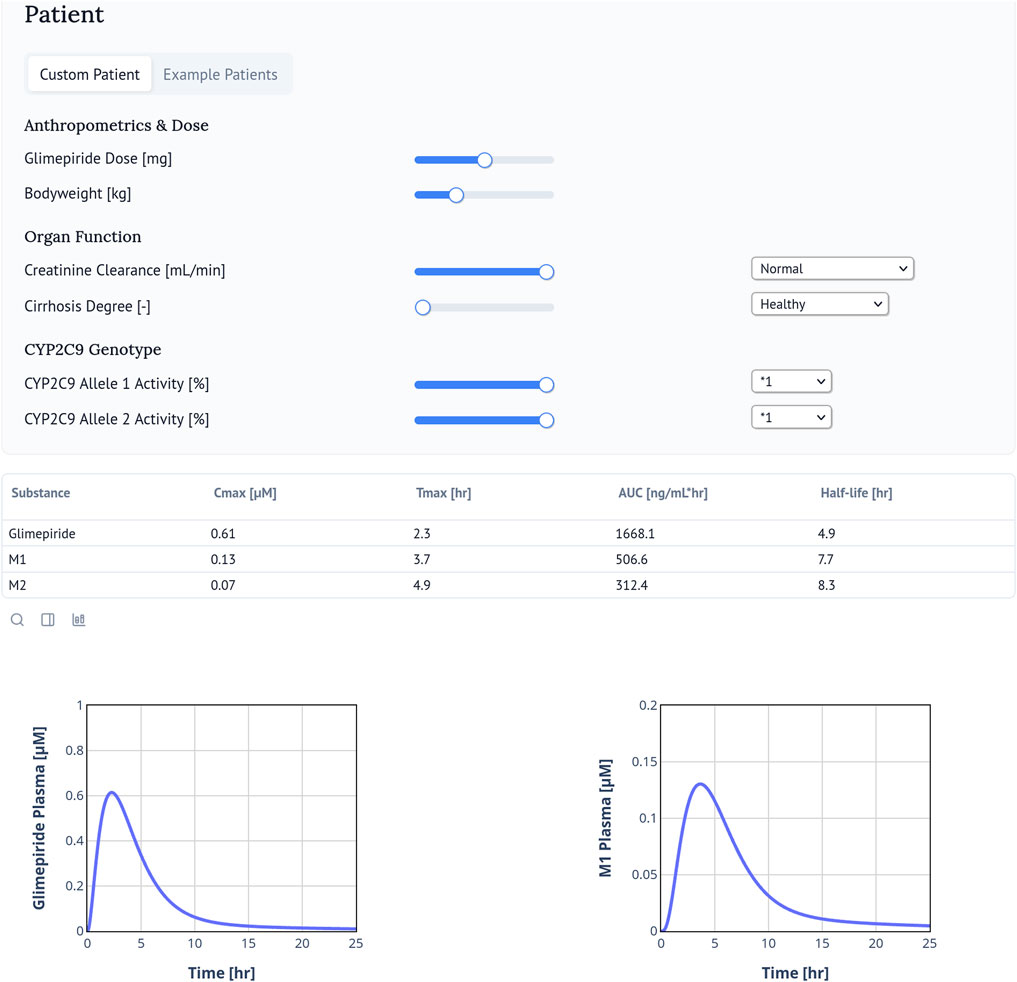This screenshot has height=982, width=1017.
Task: Click the Creatinine Clearance slider handle
Action: point(546,272)
